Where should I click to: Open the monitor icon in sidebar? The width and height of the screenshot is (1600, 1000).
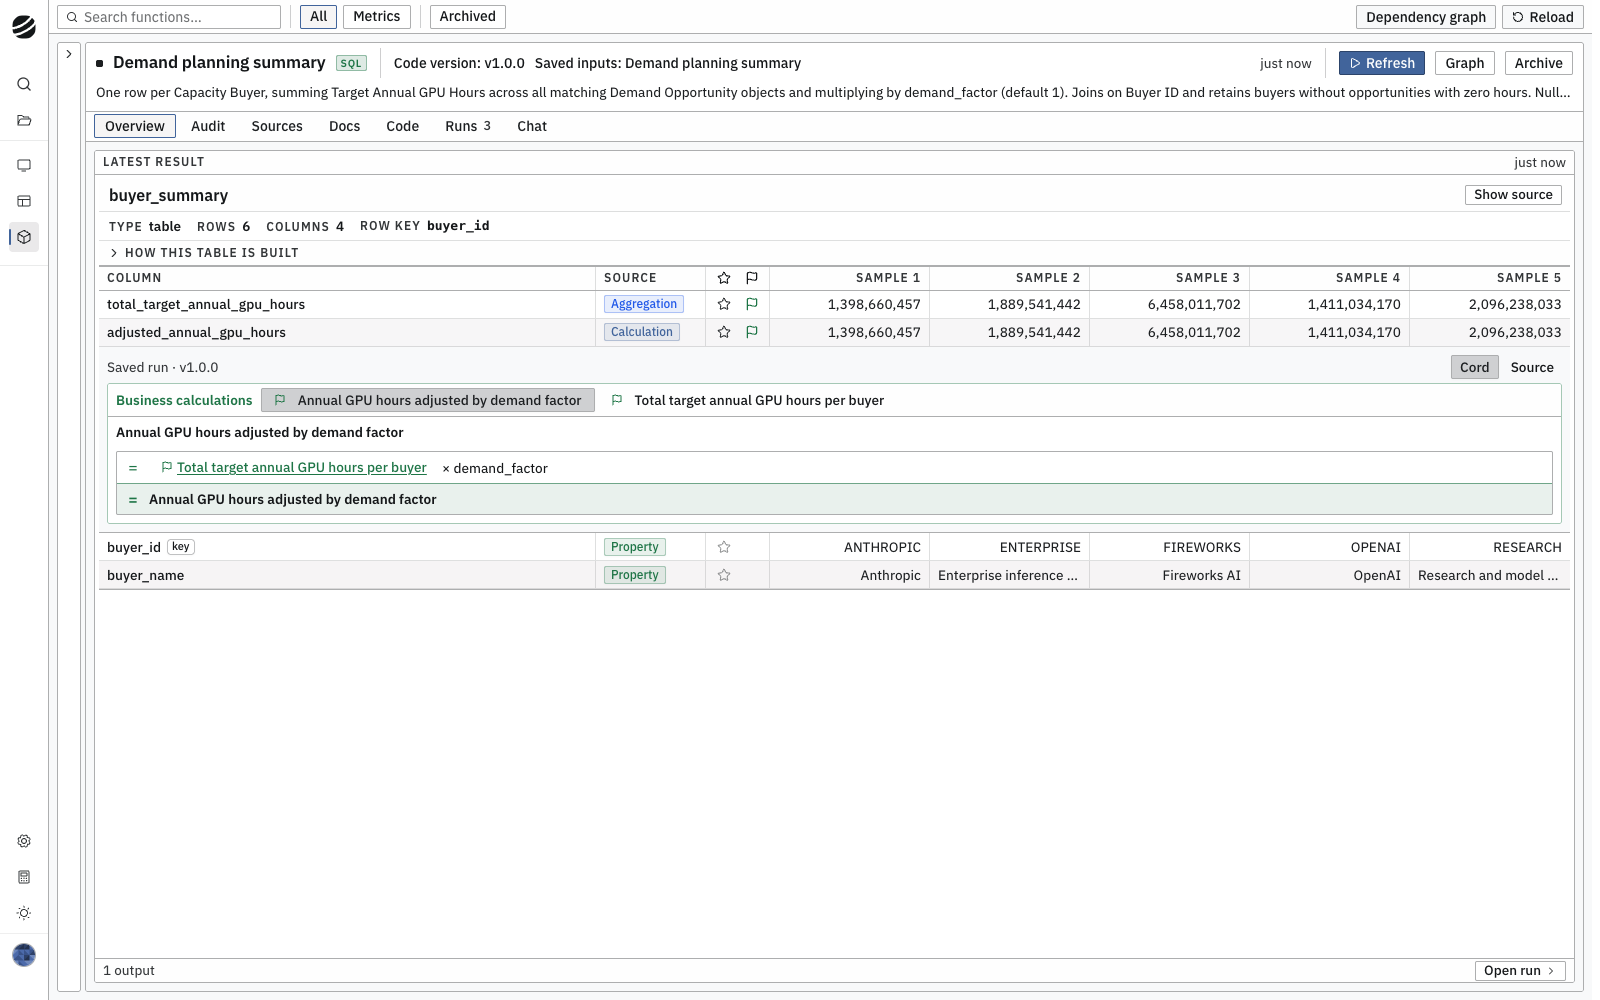pos(24,165)
